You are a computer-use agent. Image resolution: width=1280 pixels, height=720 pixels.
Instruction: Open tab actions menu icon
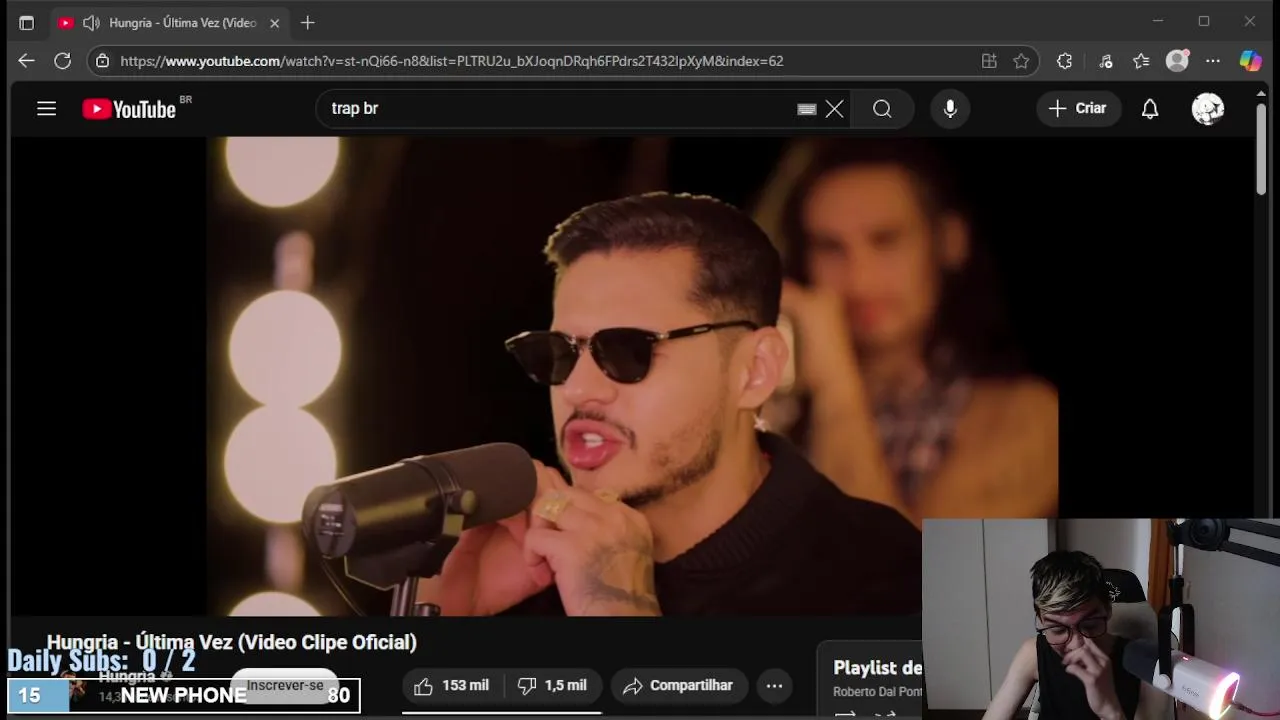coord(26,22)
